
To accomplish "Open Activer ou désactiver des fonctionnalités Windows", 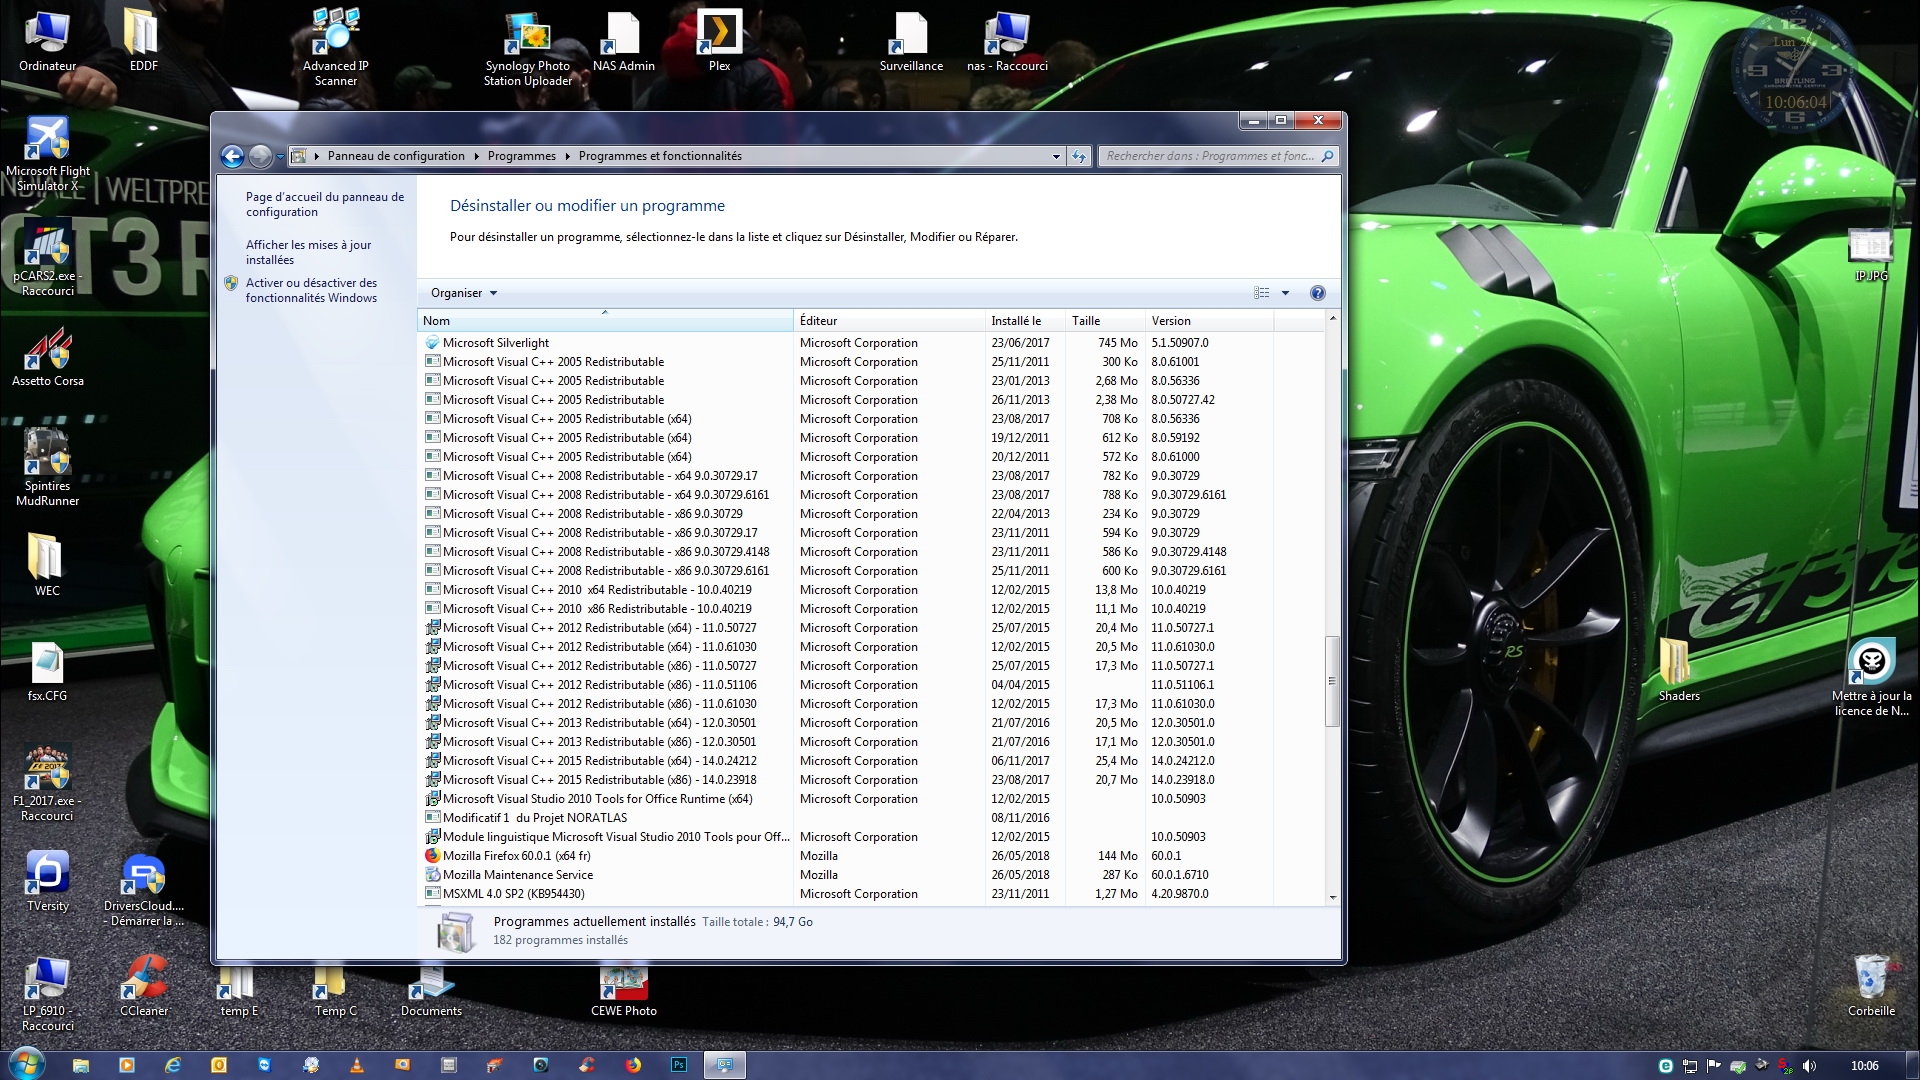I will coord(311,290).
